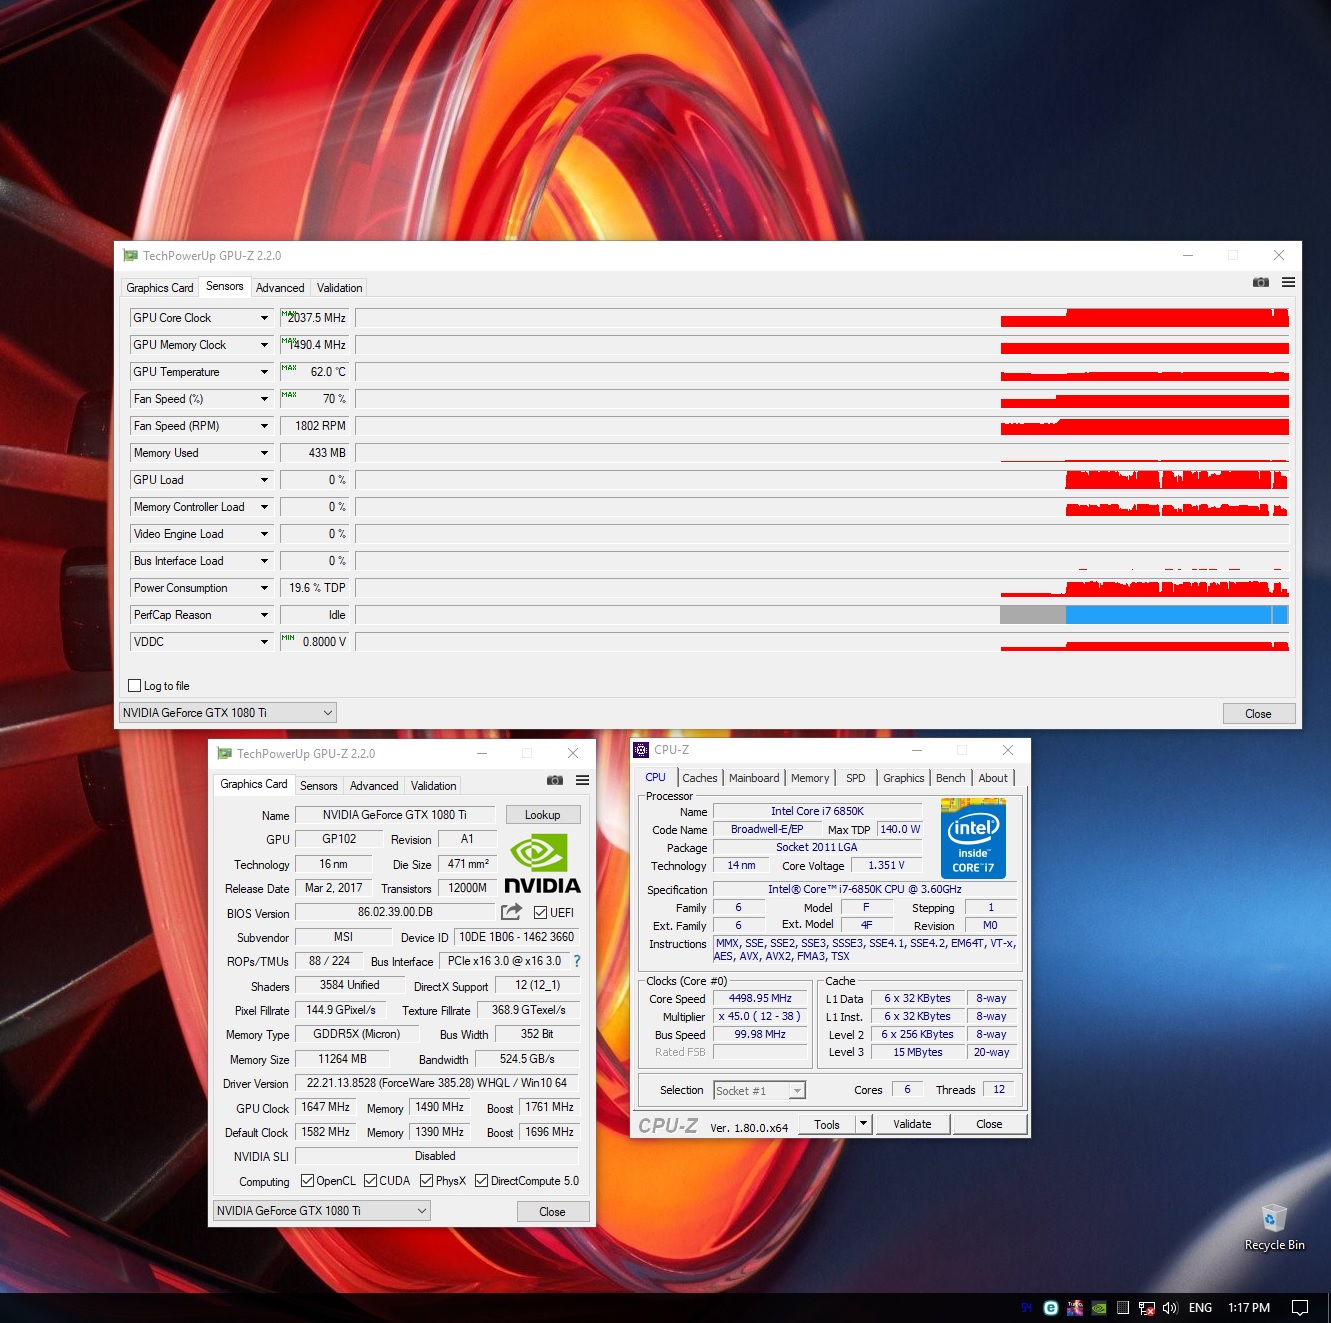Open the Action Center notification icon
Screen dimensions: 1331x1323
[1300, 1308]
